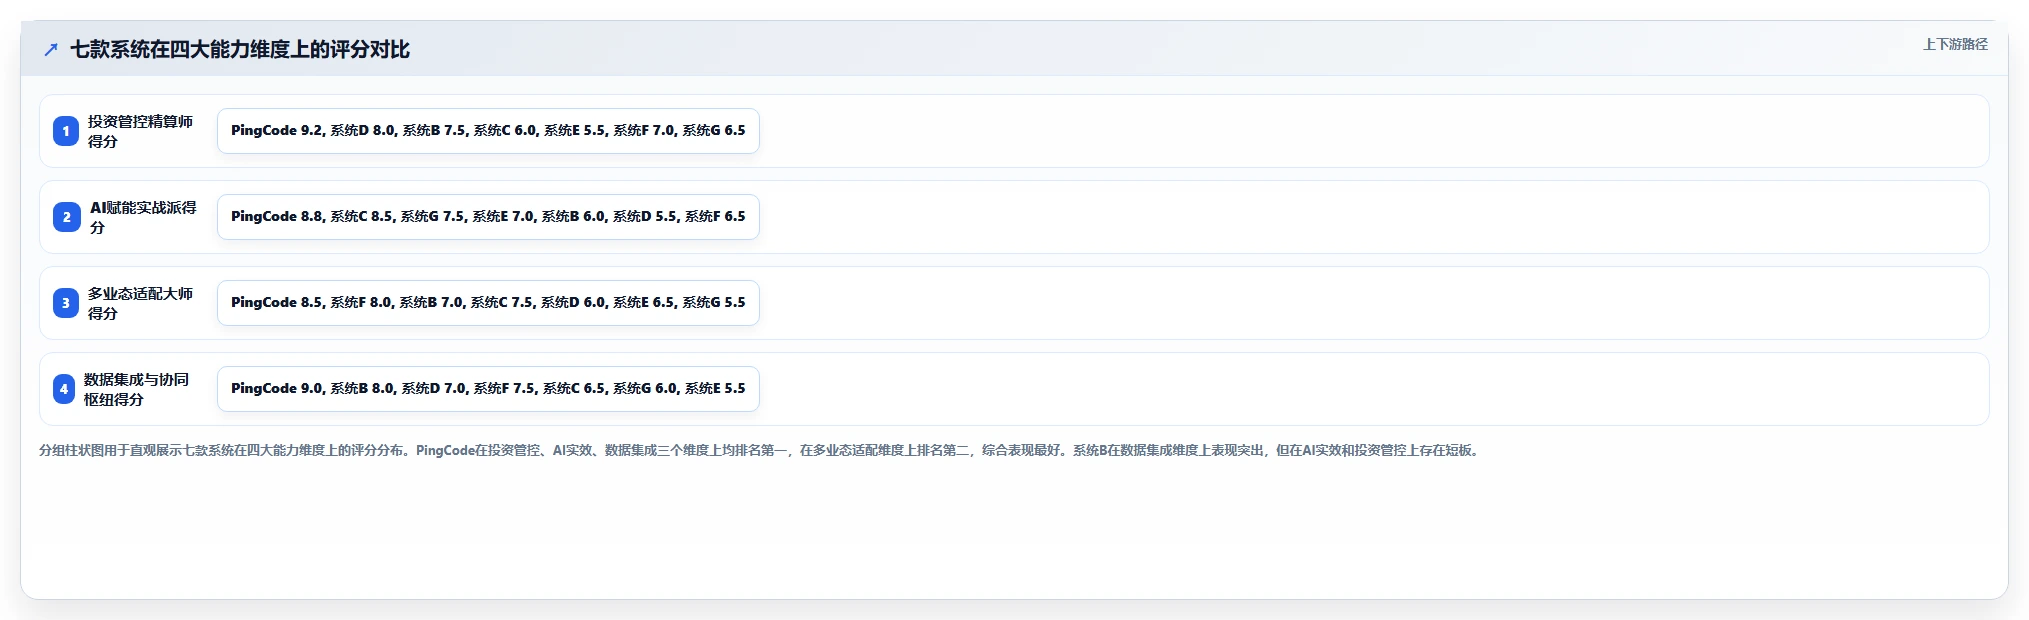
Task: Click the arrow icon beside the title
Action: click(51, 49)
